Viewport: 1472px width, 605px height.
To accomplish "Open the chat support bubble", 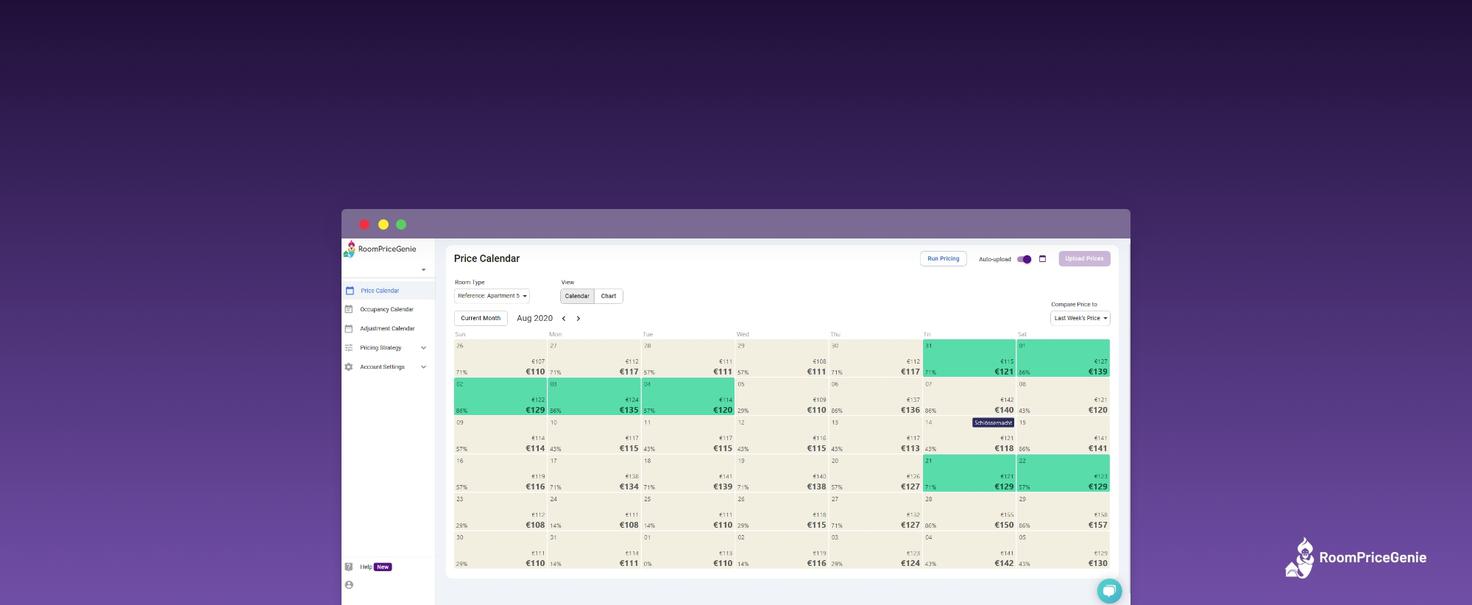I will (x=1109, y=590).
